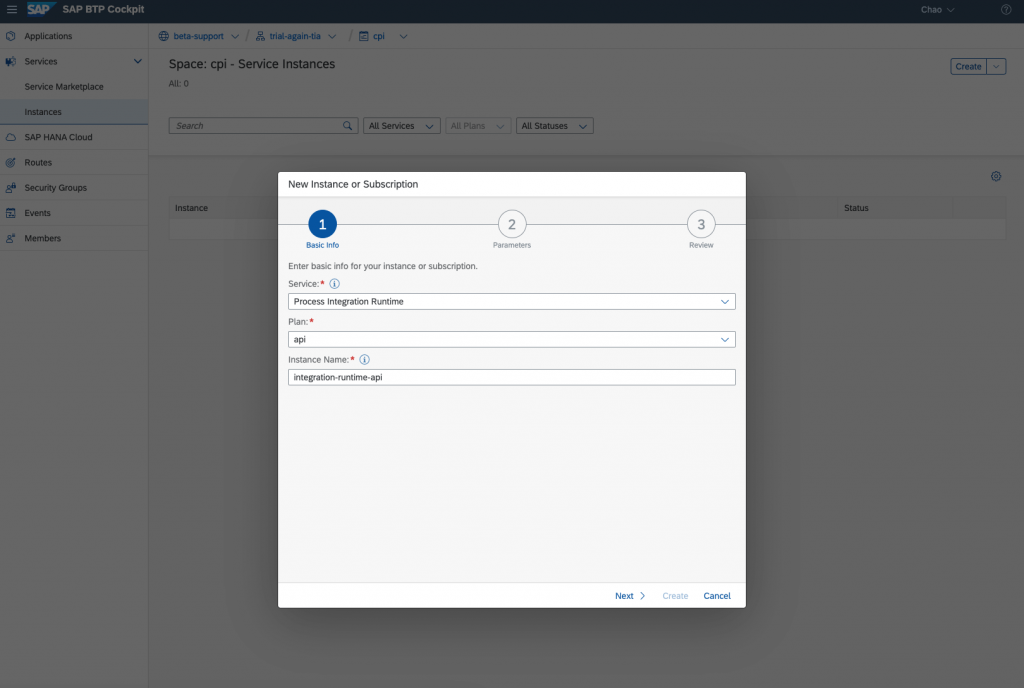Click the SAP logo

tap(40, 9)
